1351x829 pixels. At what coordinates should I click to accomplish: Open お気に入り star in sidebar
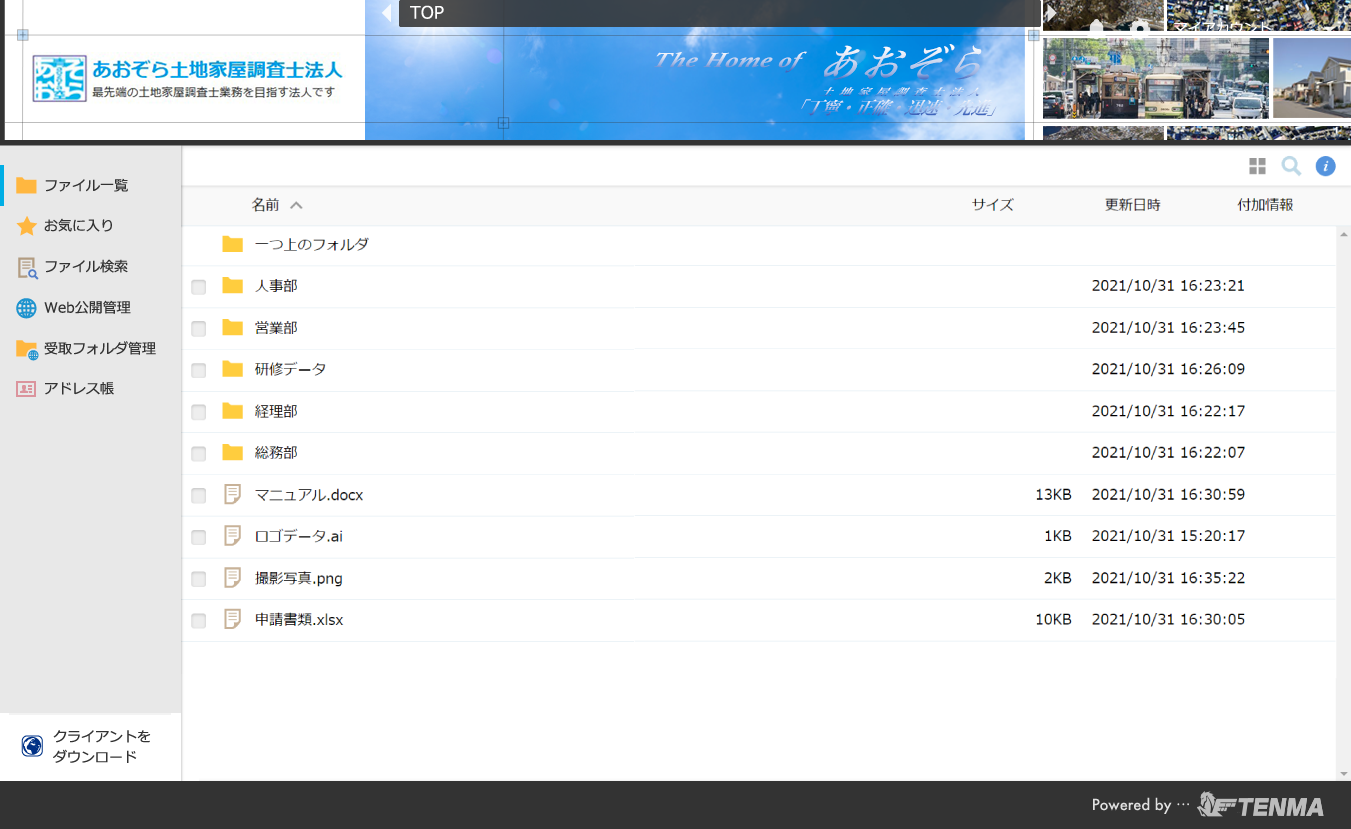click(x=27, y=227)
